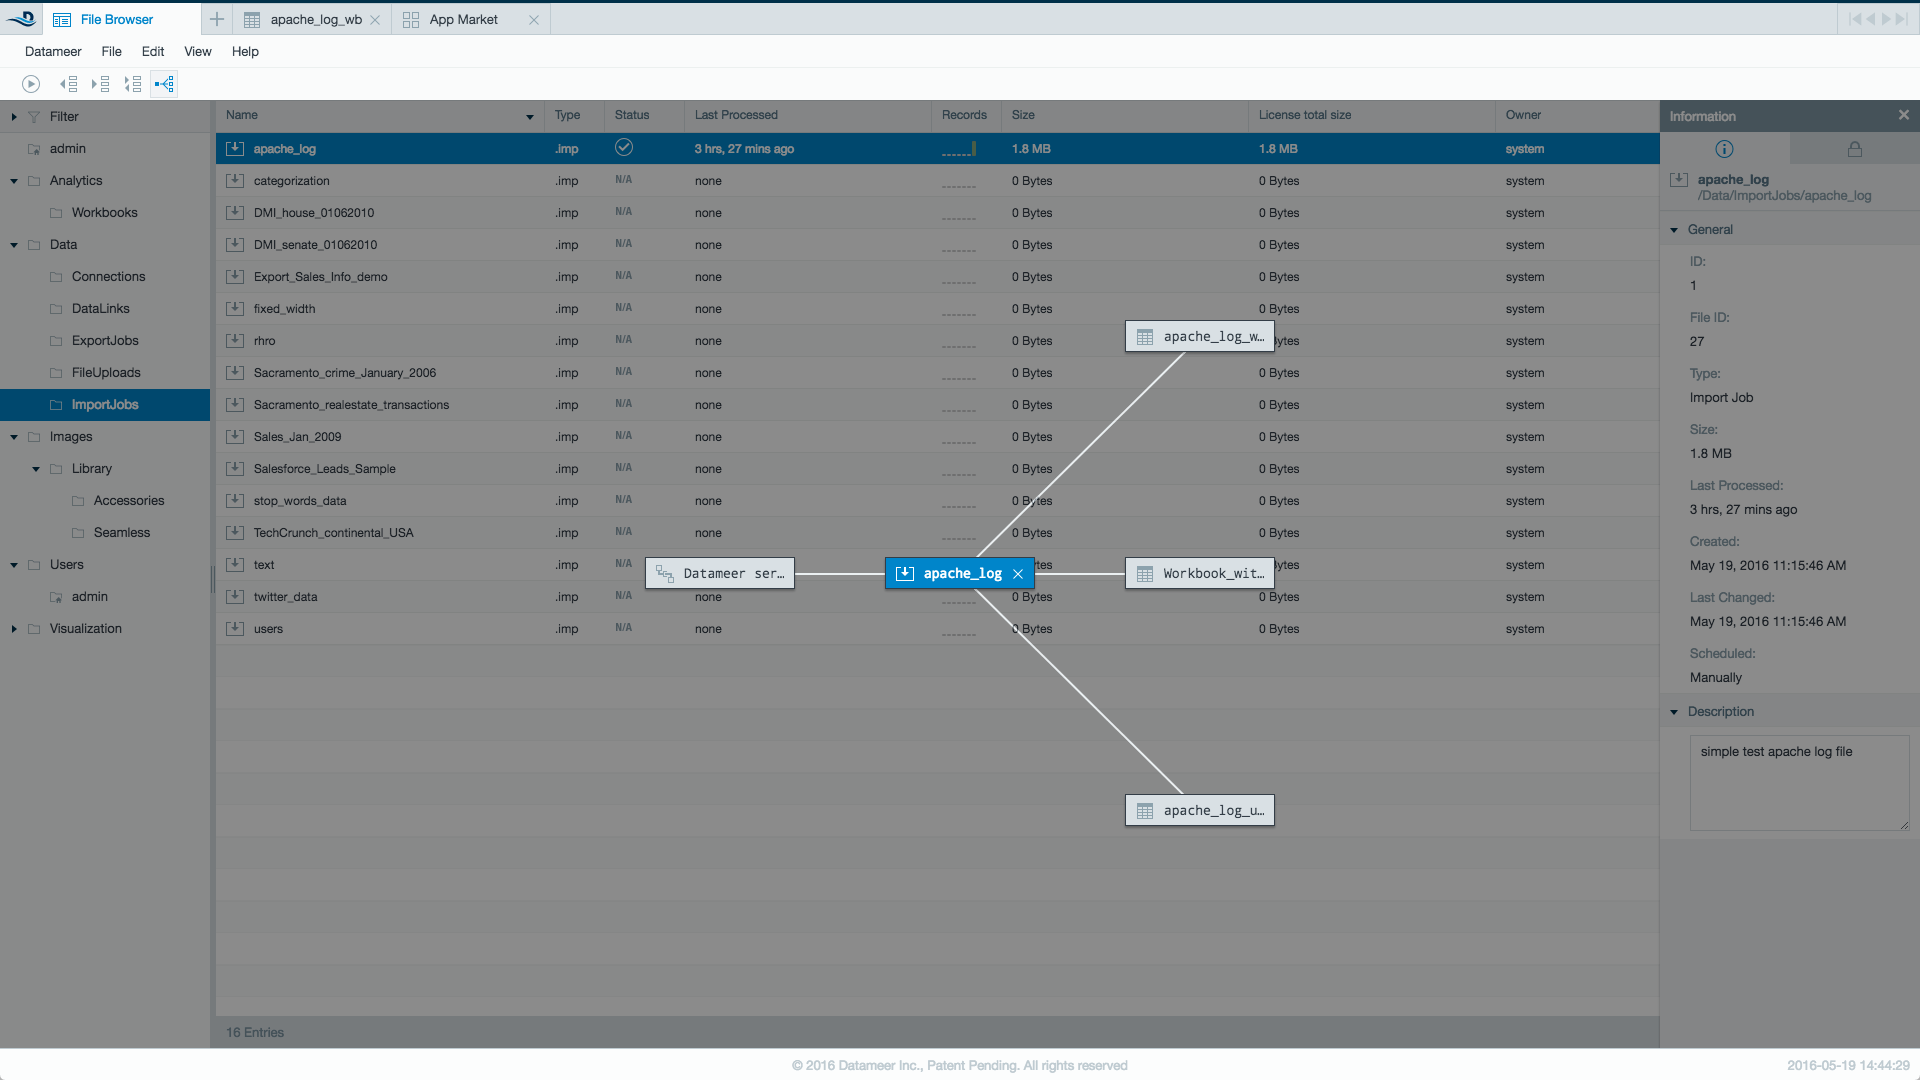Screen dimensions: 1920x1080
Task: Select the Workbooks folder in tree
Action: pos(104,213)
